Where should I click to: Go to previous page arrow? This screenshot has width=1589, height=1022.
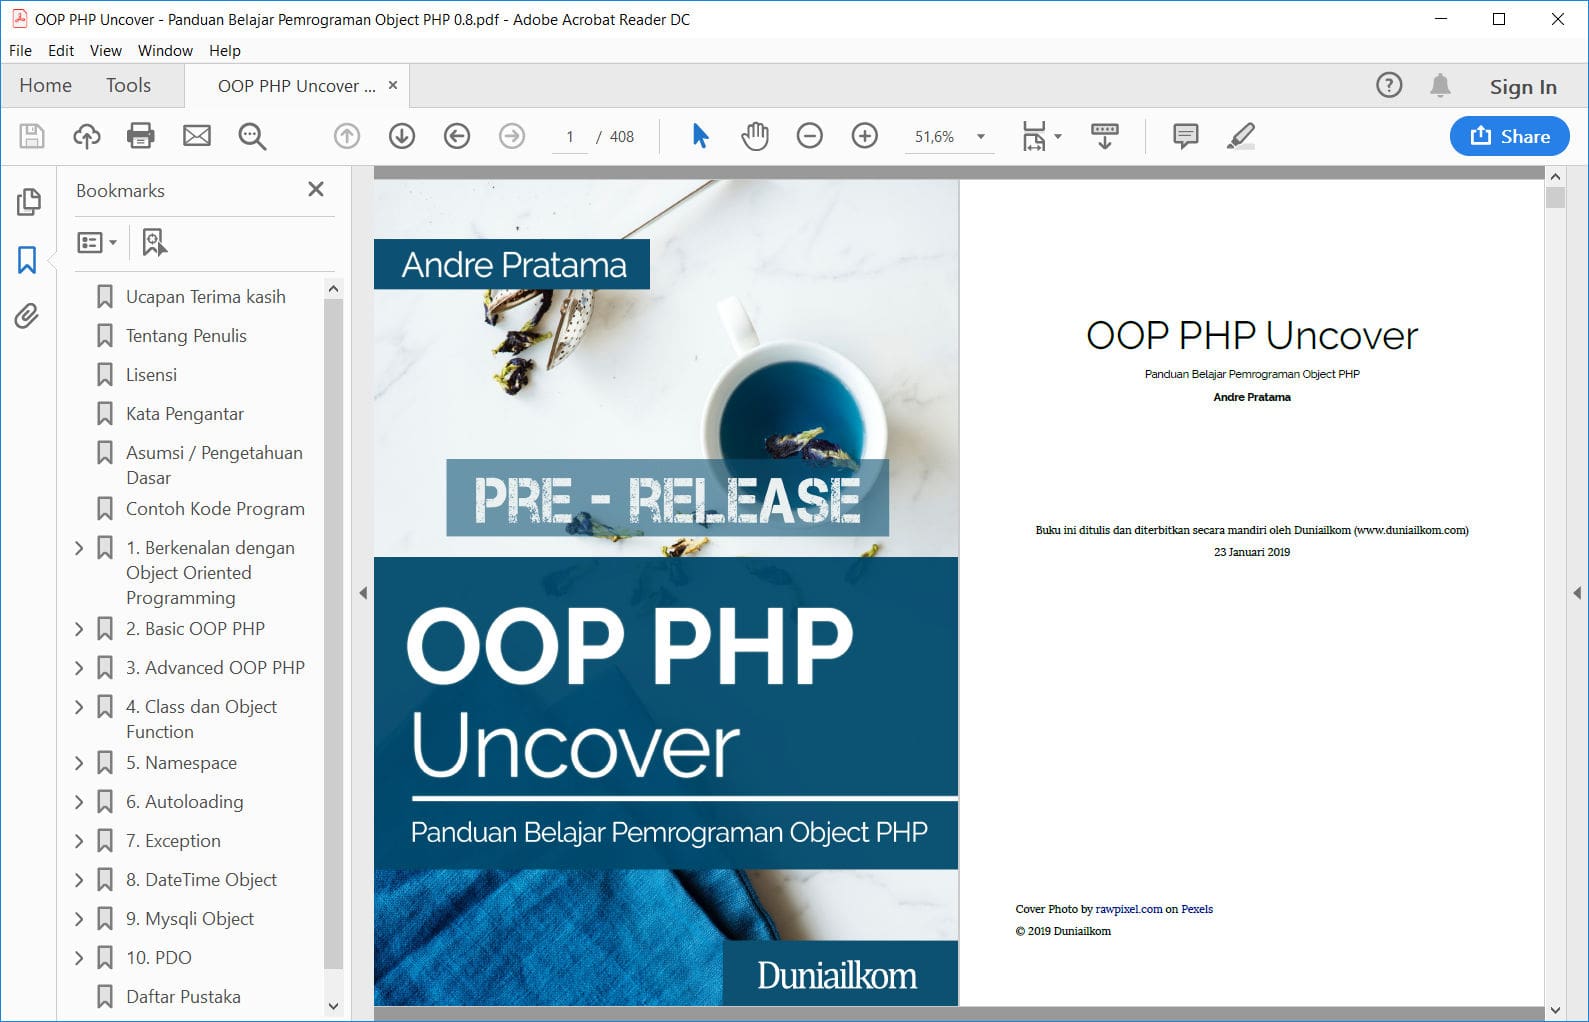tap(347, 136)
